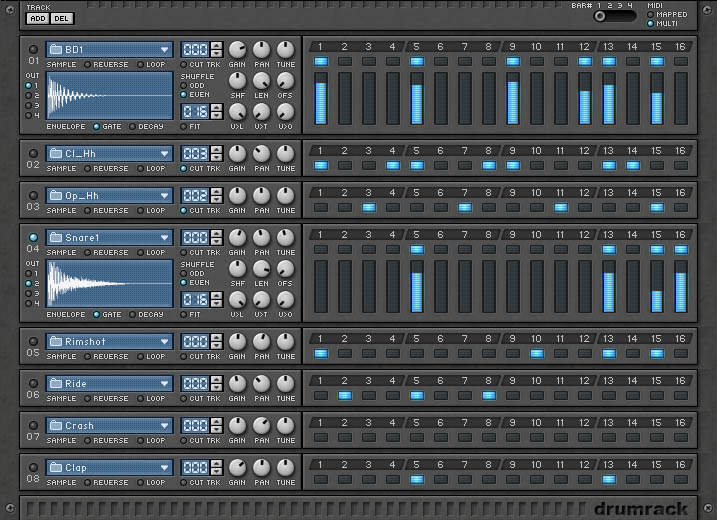Open the Cl_Hh sample dropdown arrow
The width and height of the screenshot is (717, 520).
coord(165,154)
